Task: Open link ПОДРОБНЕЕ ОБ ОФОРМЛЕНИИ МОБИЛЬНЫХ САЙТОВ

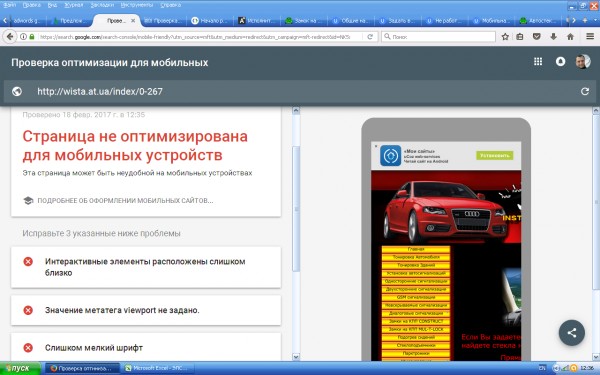Action: (x=125, y=201)
